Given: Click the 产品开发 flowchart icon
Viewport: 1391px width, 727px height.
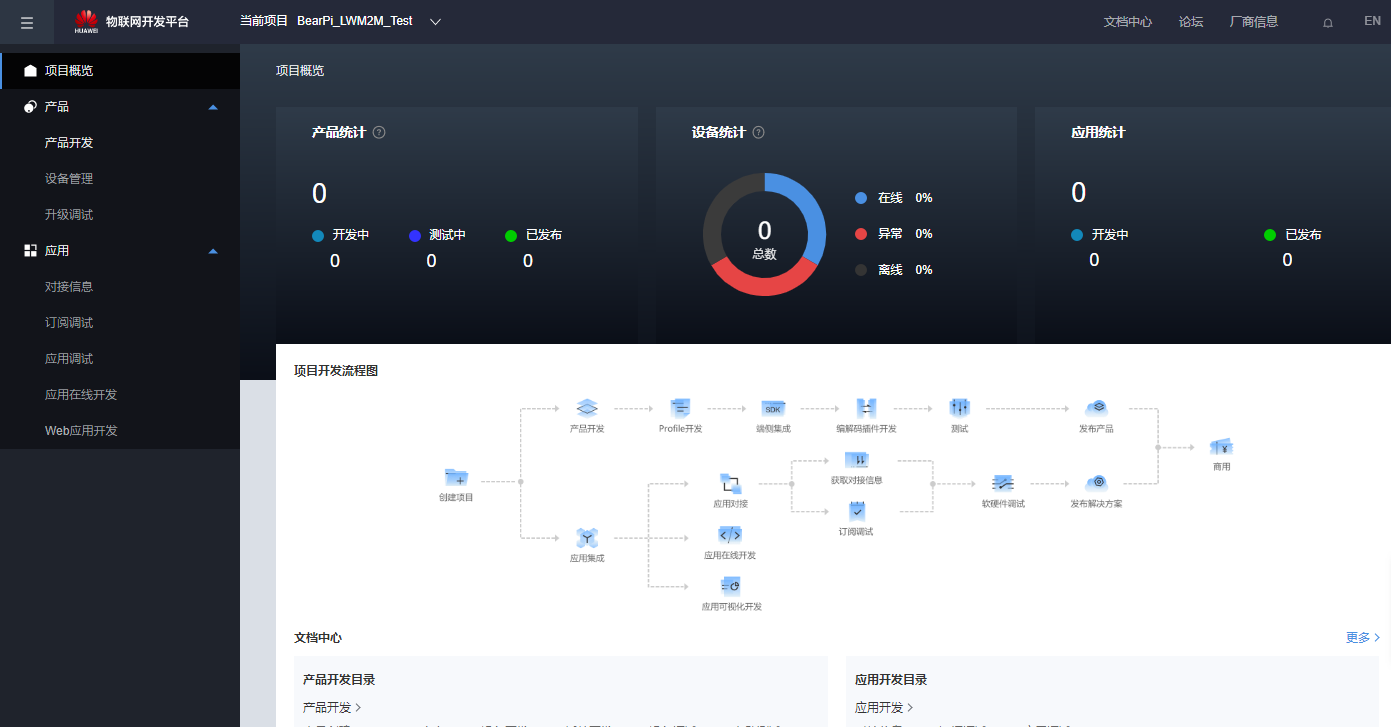Looking at the screenshot, I should coord(587,408).
